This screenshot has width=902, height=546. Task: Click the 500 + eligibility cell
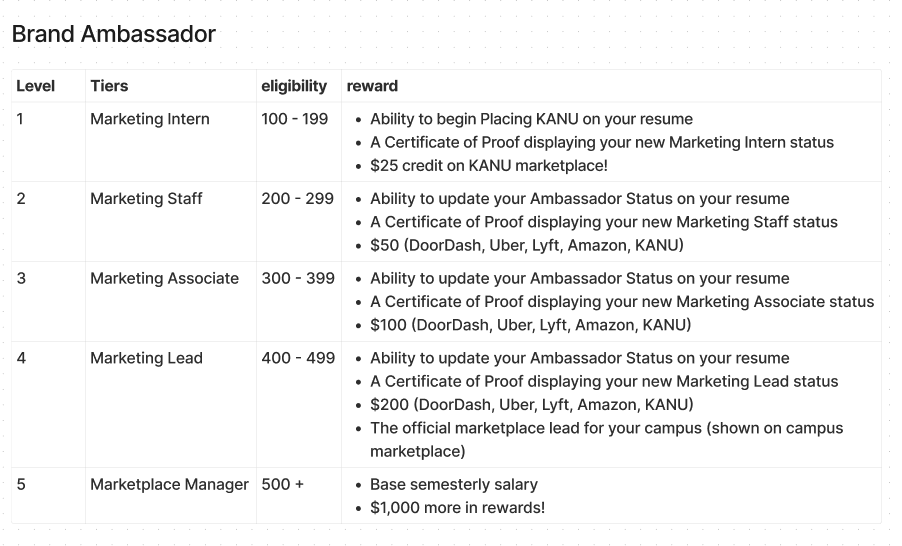[x=282, y=484]
